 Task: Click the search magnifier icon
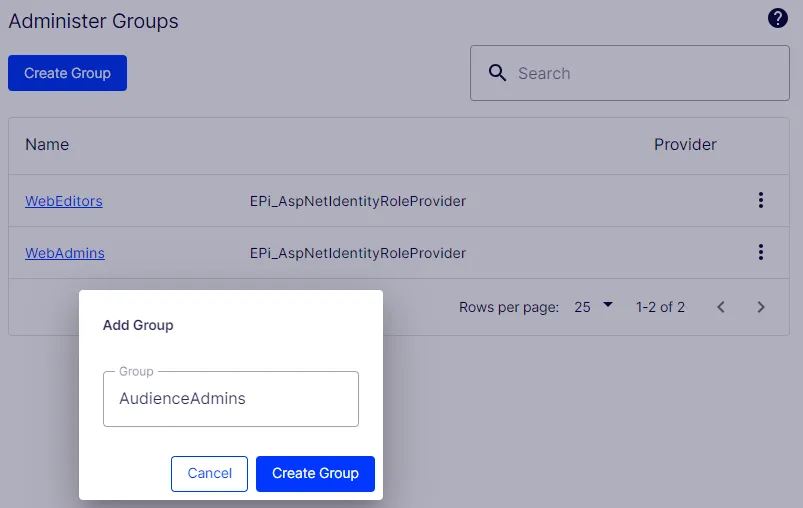tap(497, 73)
